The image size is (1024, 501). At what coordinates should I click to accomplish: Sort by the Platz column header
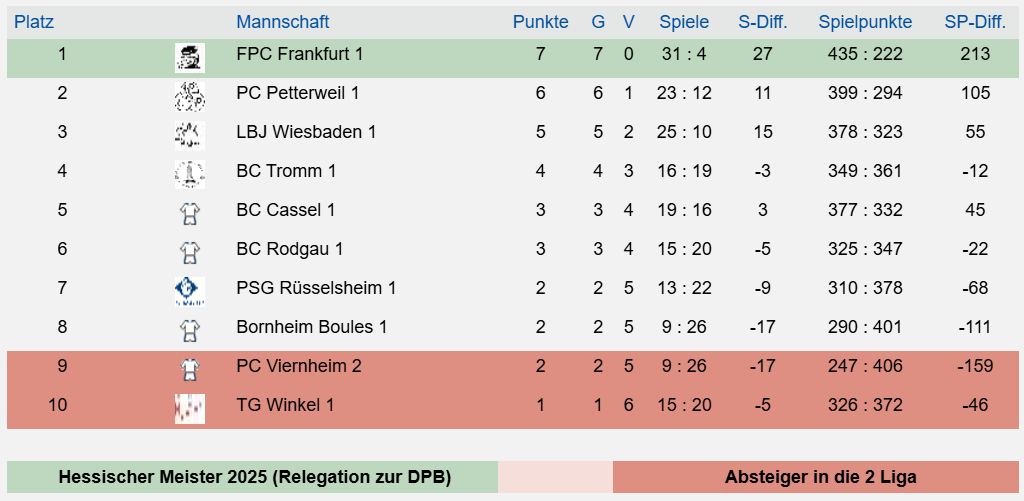[x=34, y=22]
